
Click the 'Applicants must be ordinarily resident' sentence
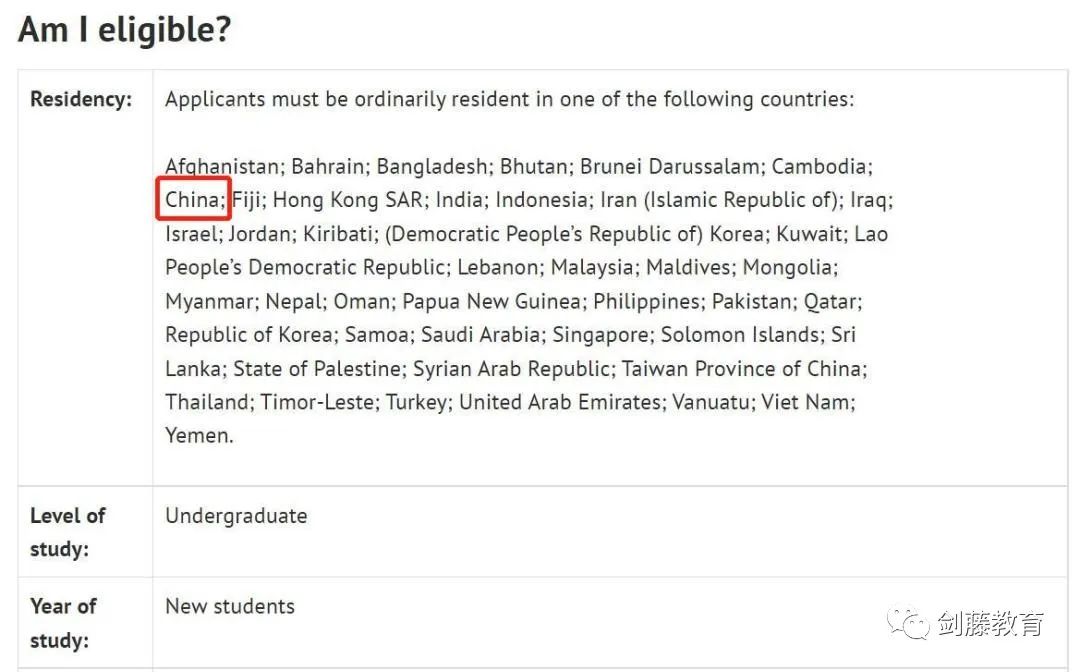[x=510, y=99]
